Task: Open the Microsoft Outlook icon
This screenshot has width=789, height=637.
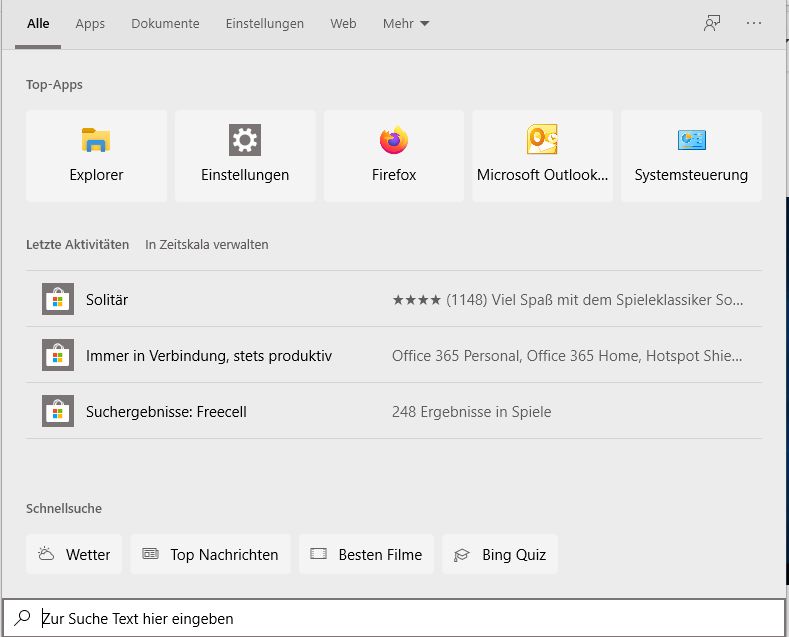Action: [x=542, y=139]
